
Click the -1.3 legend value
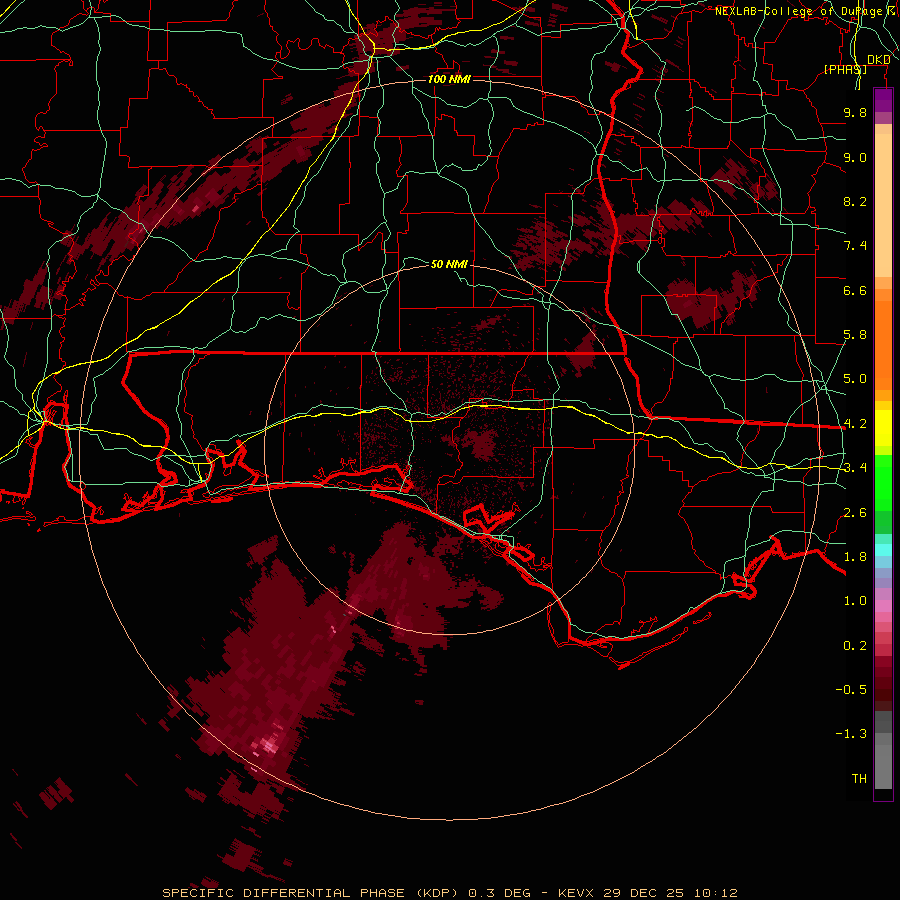coord(851,734)
